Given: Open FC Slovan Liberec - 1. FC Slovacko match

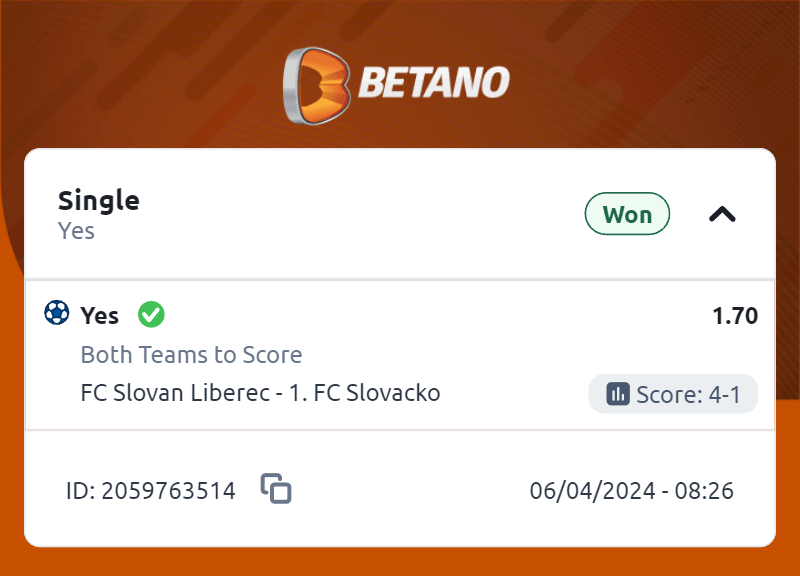Looking at the screenshot, I should (x=260, y=393).
